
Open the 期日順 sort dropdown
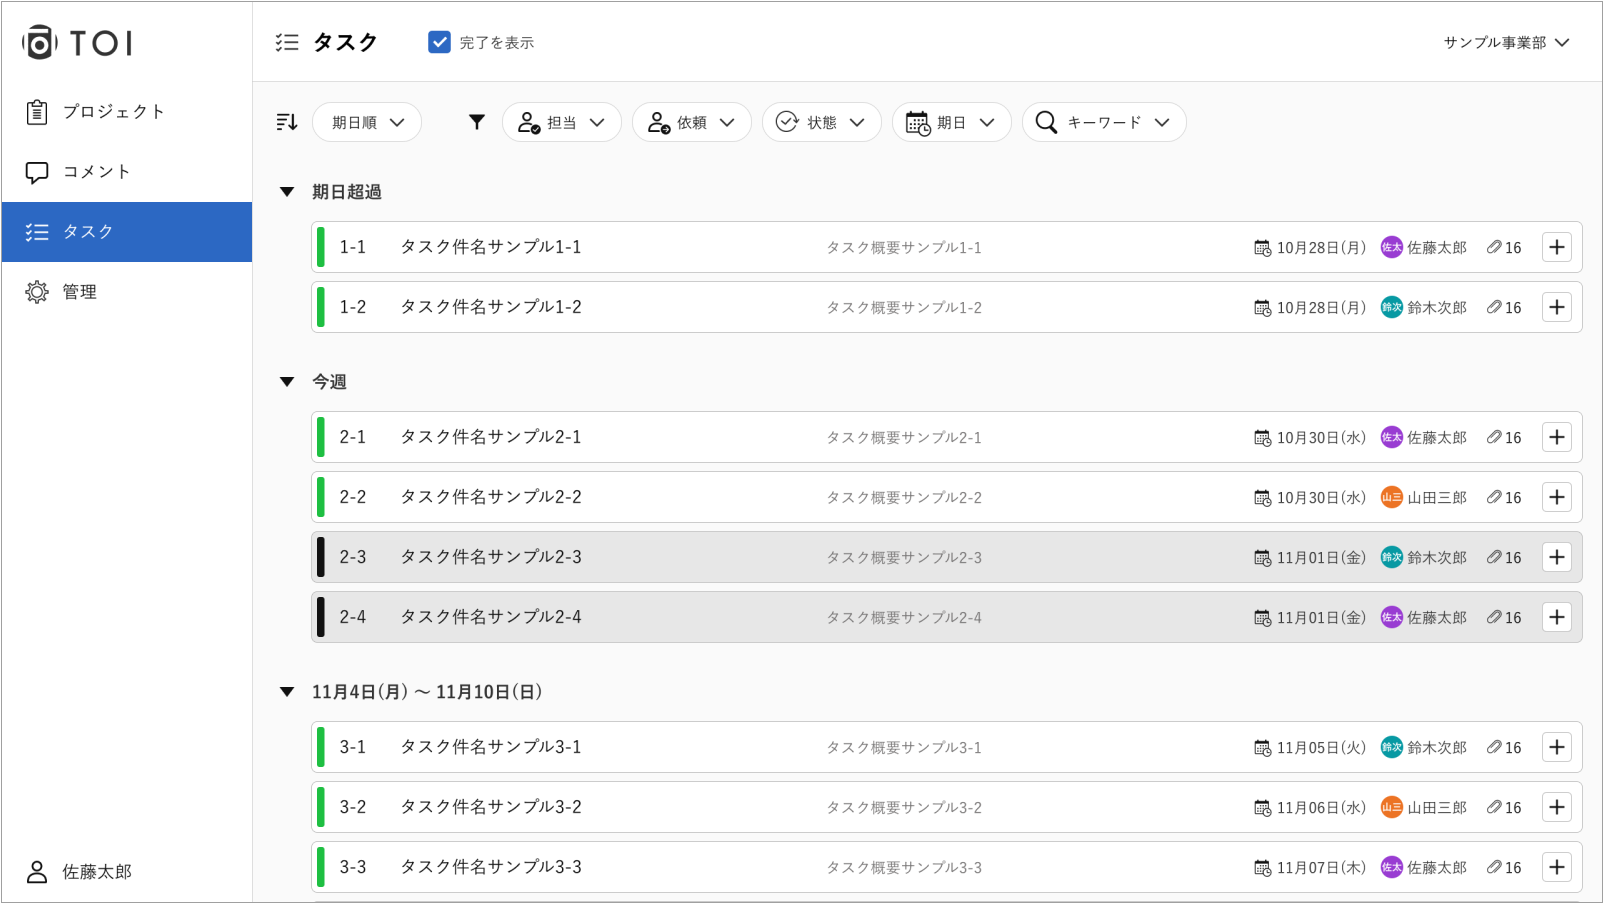pyautogui.click(x=367, y=122)
